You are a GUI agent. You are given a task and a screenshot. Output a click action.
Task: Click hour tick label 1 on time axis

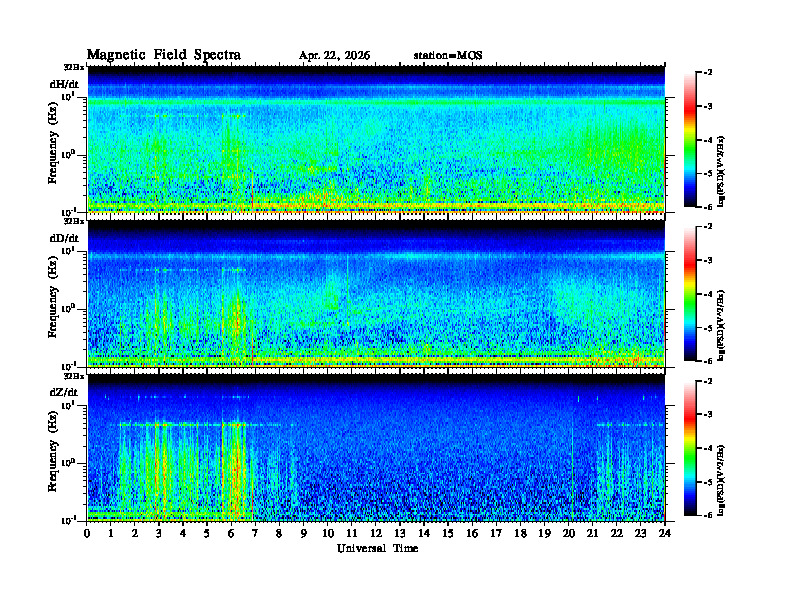pyautogui.click(x=111, y=533)
